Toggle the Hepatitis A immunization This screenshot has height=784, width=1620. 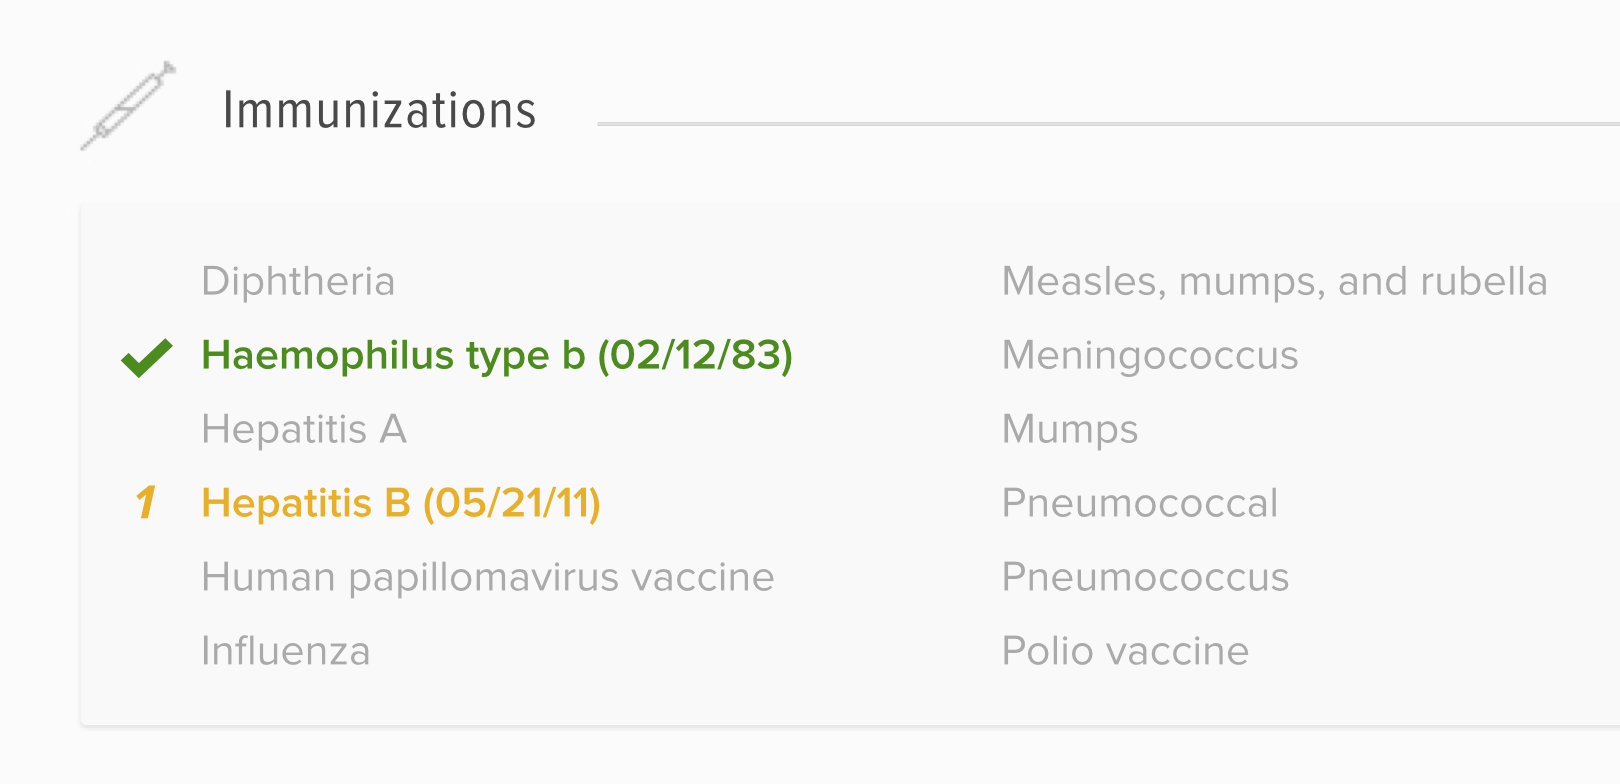click(x=304, y=430)
